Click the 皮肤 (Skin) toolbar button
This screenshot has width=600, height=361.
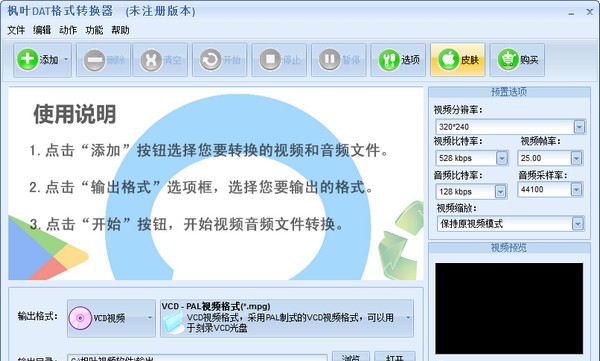(458, 60)
